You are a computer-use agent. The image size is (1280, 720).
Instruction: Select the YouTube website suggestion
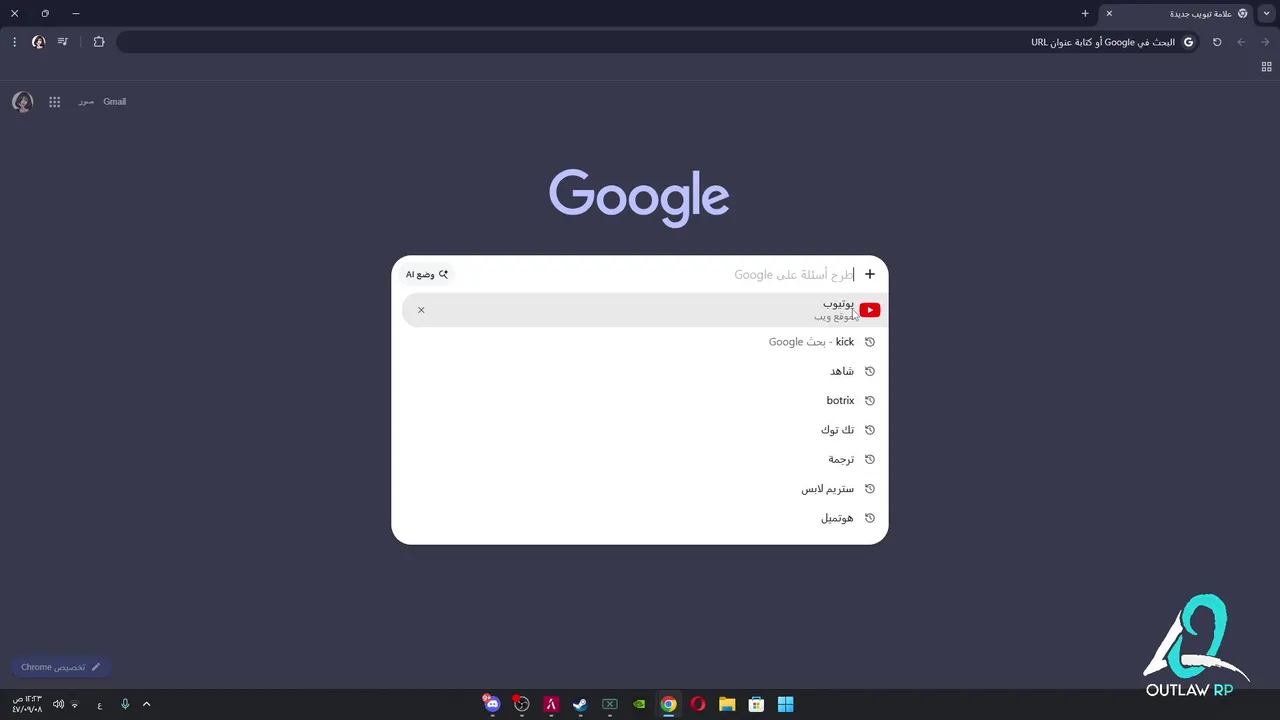[645, 310]
